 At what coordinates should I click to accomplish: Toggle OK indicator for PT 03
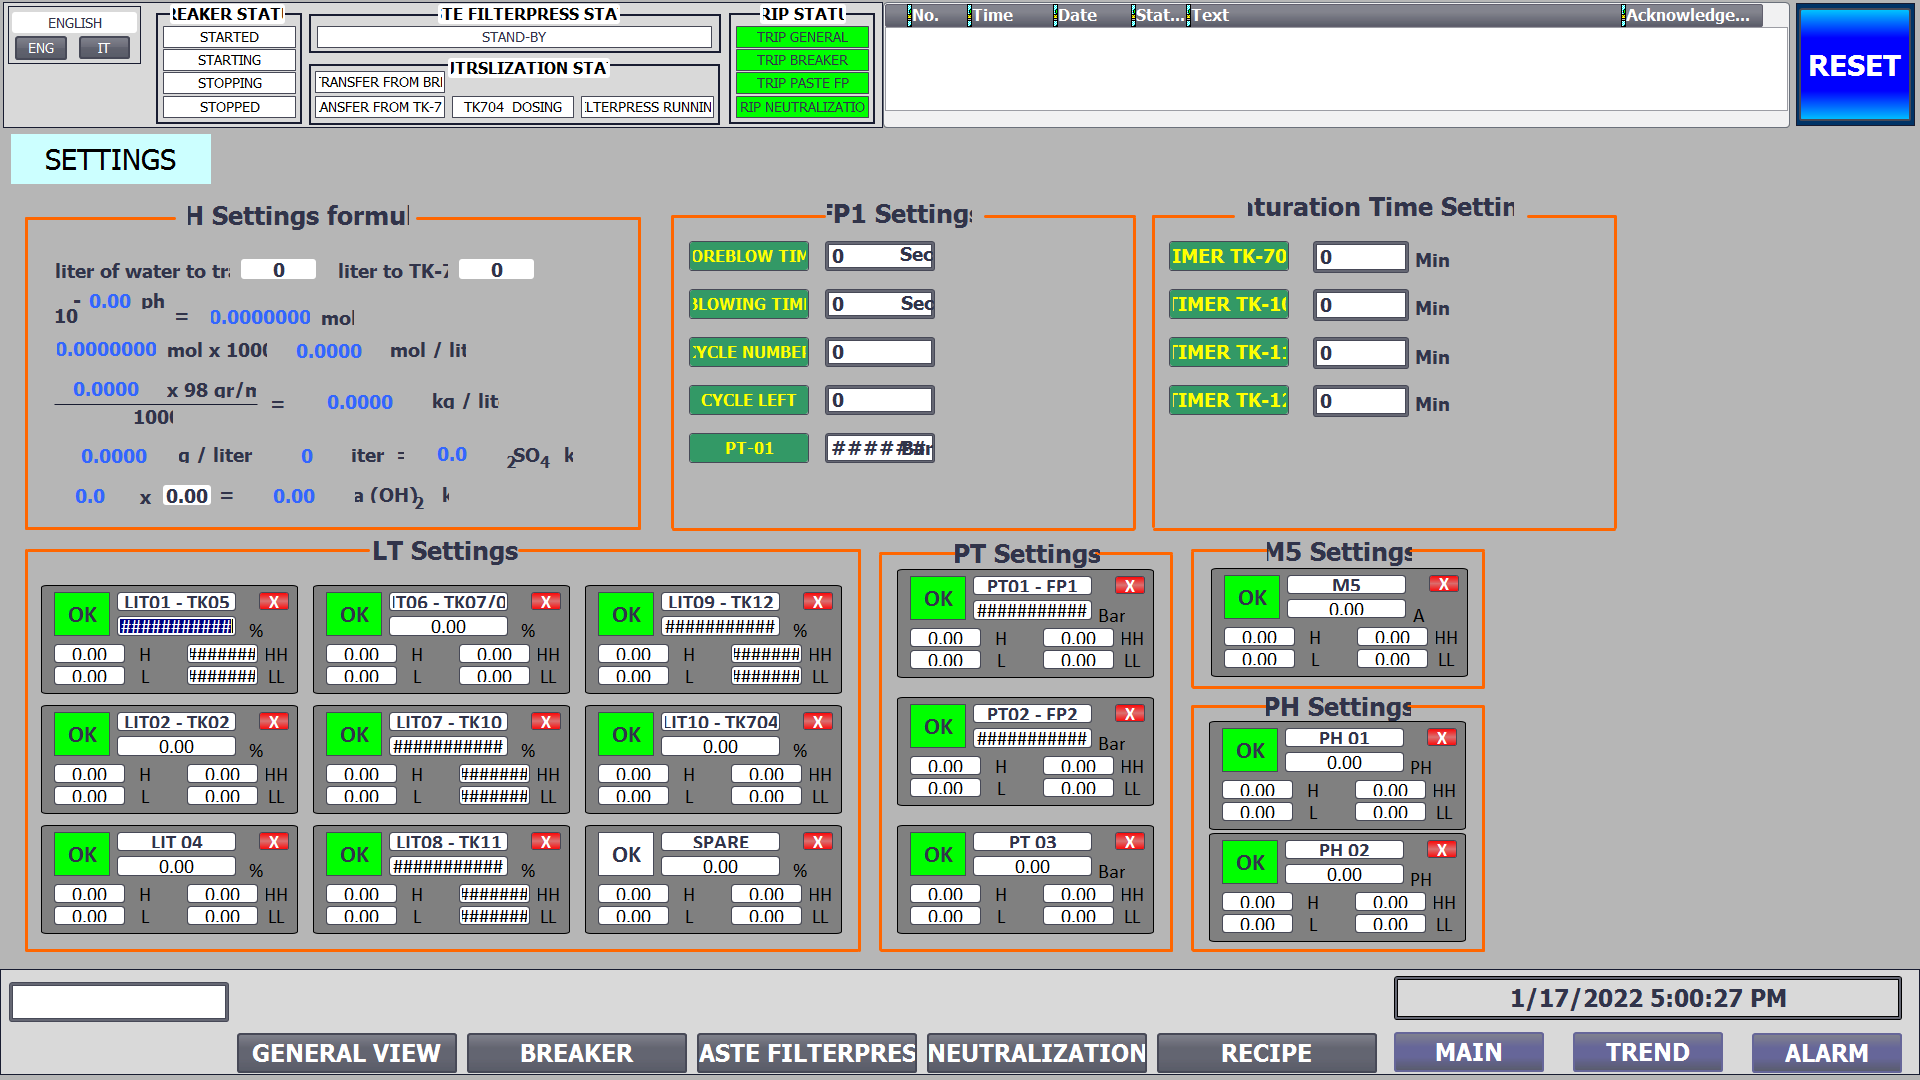pos(938,855)
